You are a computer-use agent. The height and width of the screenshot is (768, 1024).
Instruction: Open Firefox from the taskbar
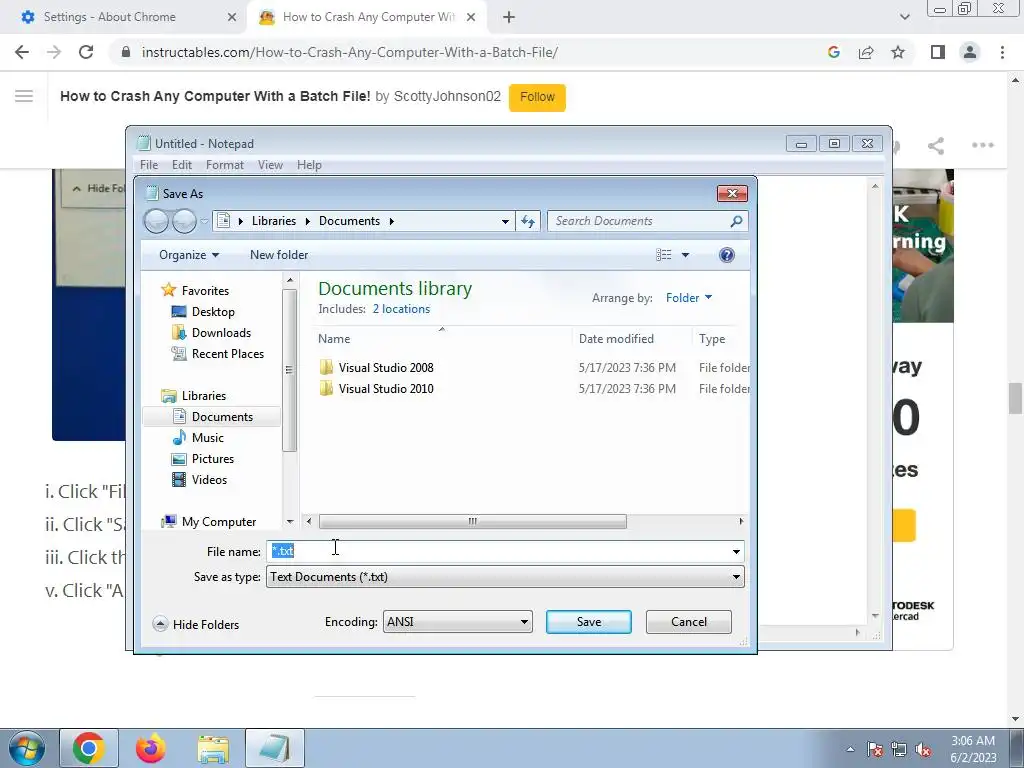coord(151,748)
